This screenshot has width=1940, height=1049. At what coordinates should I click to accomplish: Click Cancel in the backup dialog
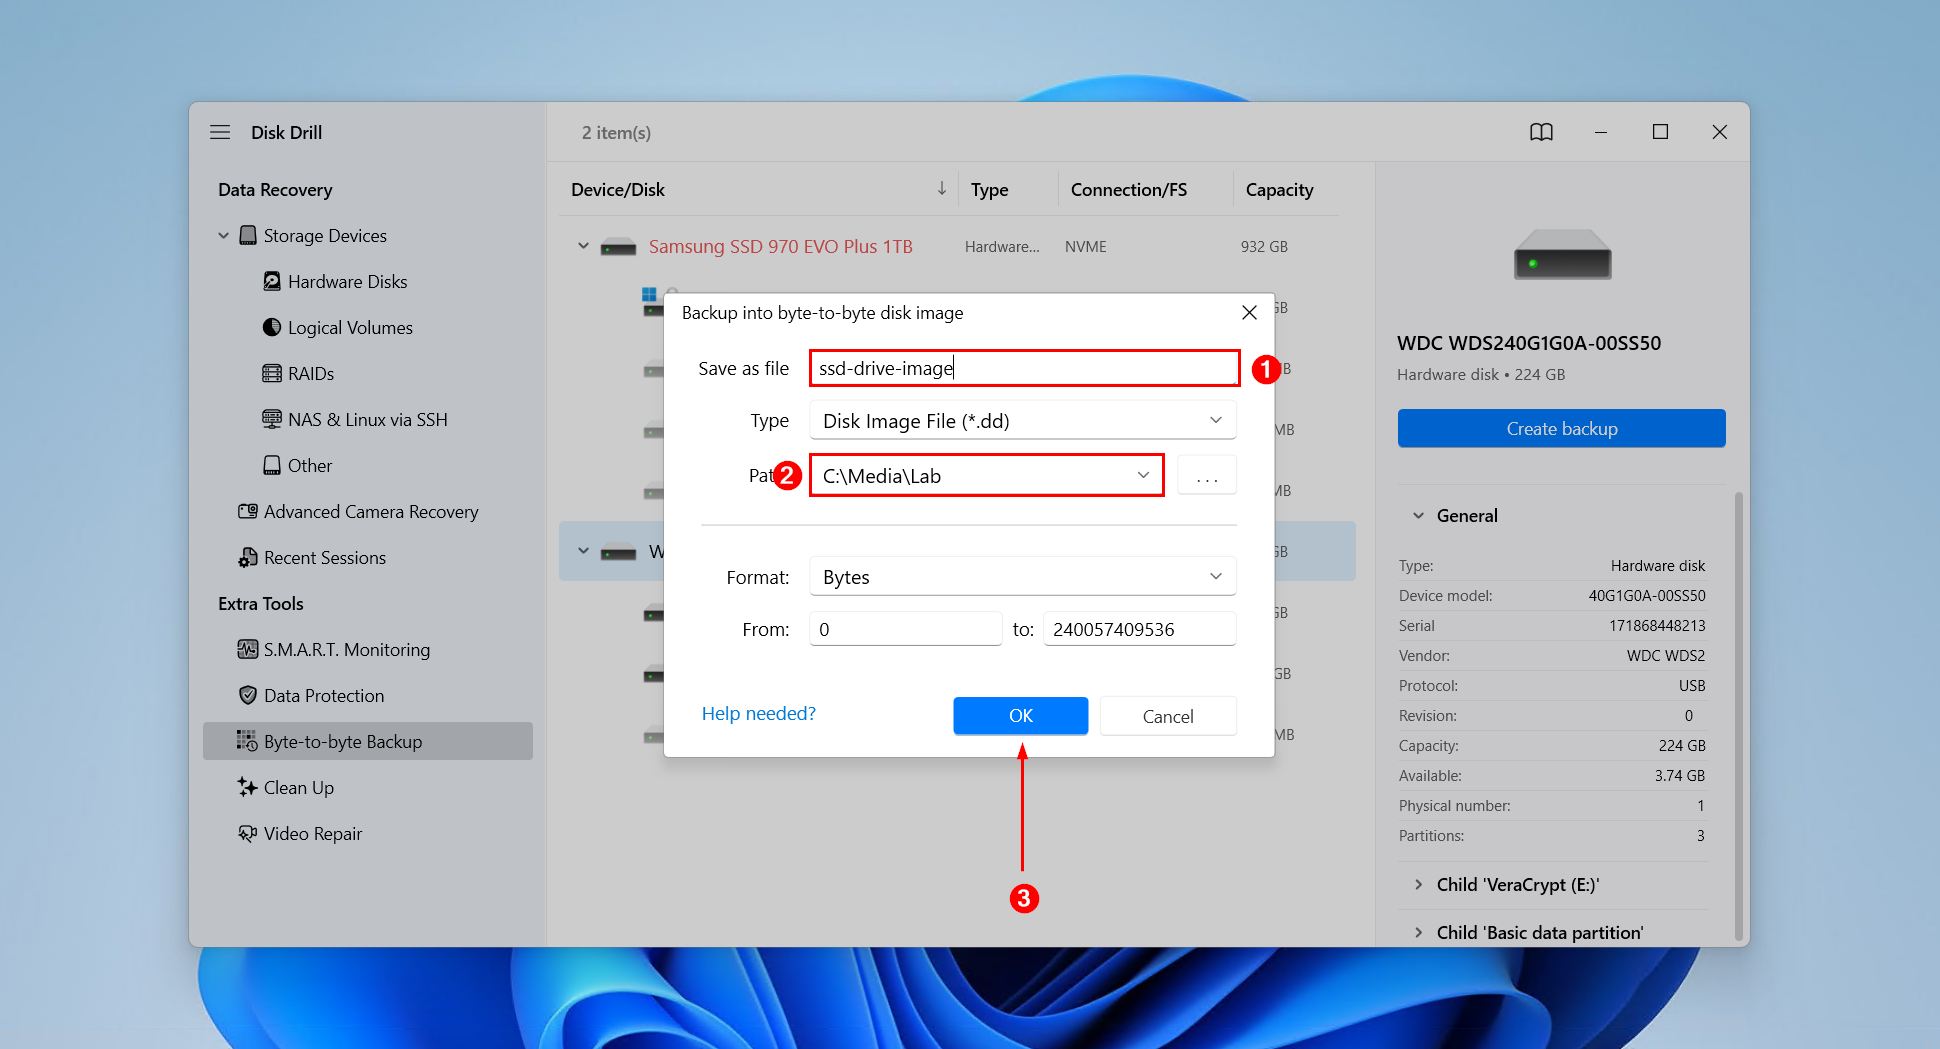1168,715
